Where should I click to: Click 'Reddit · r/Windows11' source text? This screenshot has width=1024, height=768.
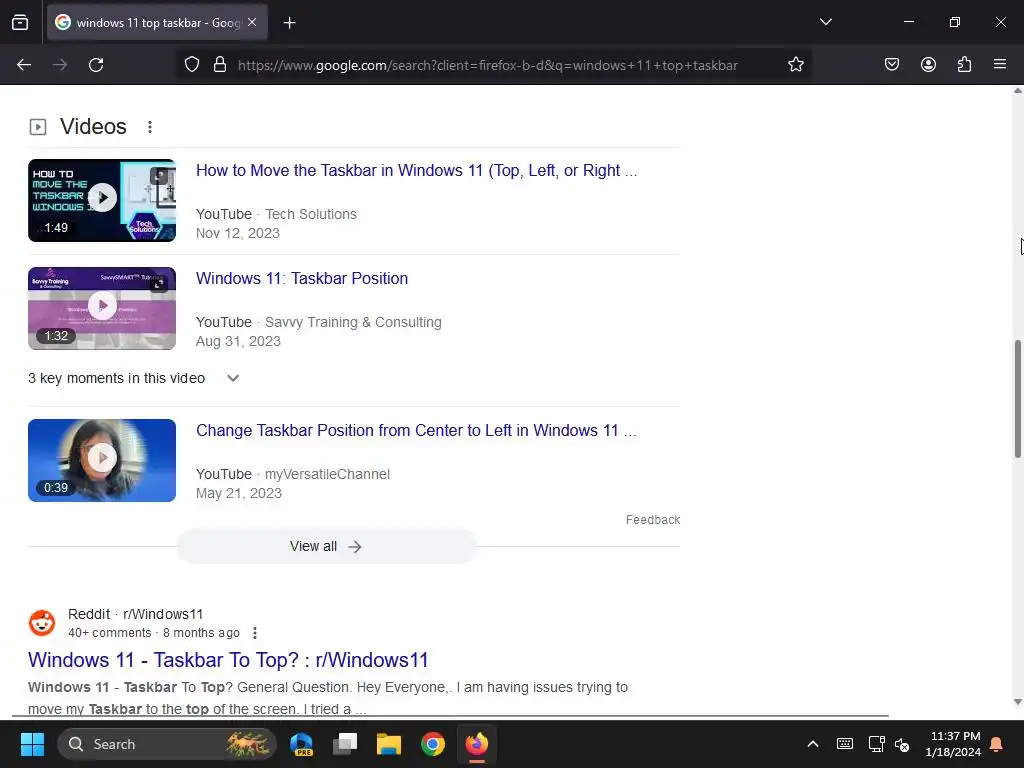(135, 614)
